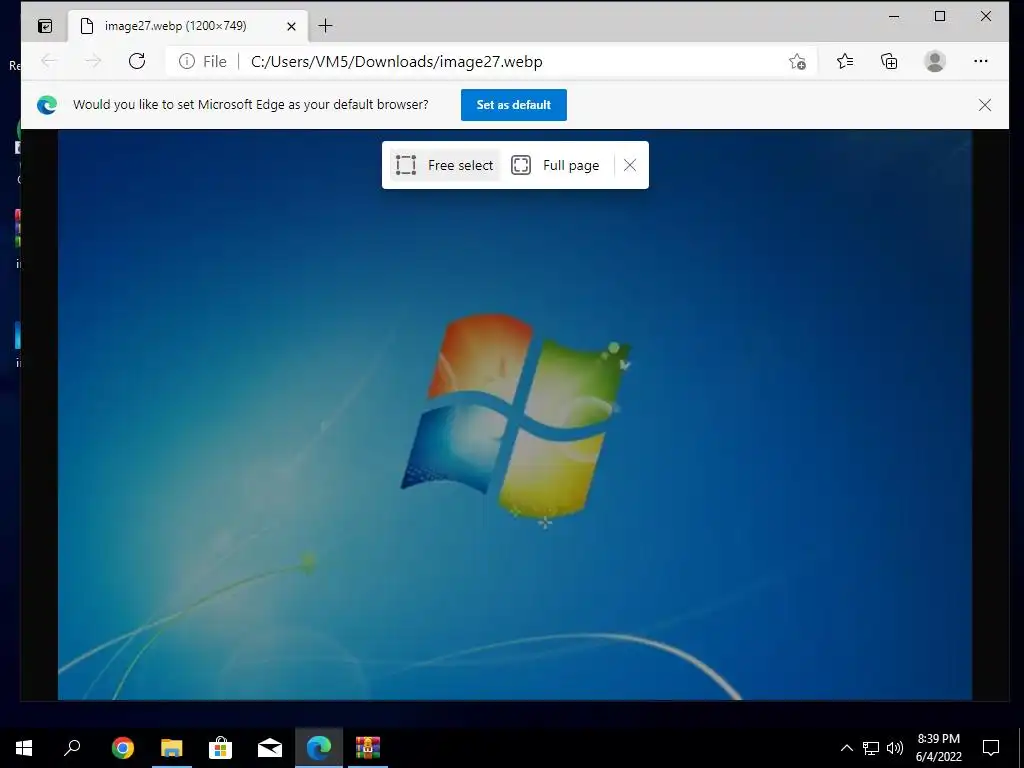Show hidden system tray icons chevron
This screenshot has width=1024, height=768.
pyautogui.click(x=846, y=748)
